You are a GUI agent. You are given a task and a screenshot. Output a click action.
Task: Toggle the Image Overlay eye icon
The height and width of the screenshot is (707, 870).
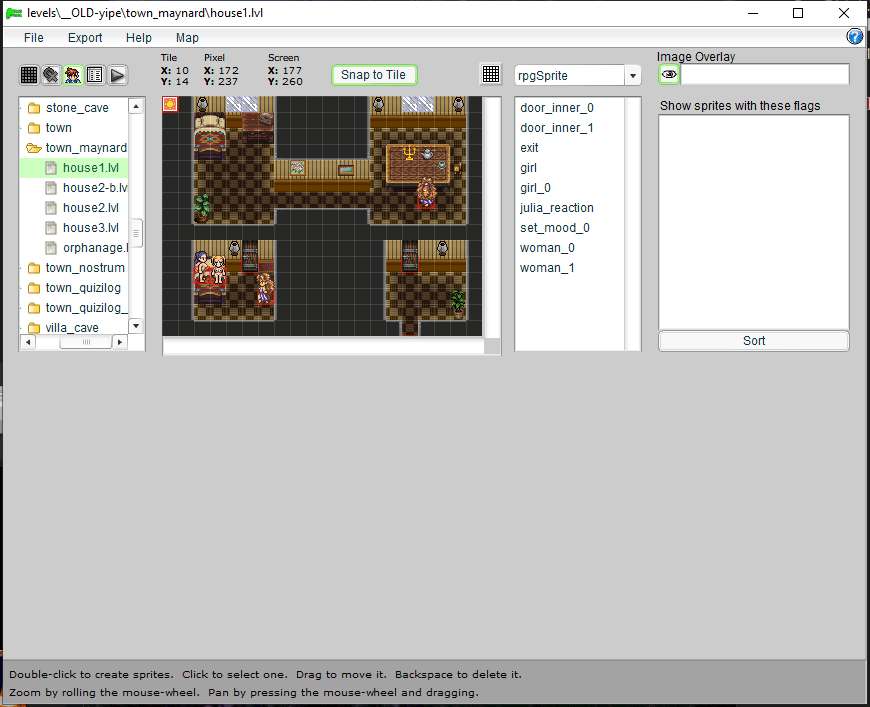pos(669,75)
